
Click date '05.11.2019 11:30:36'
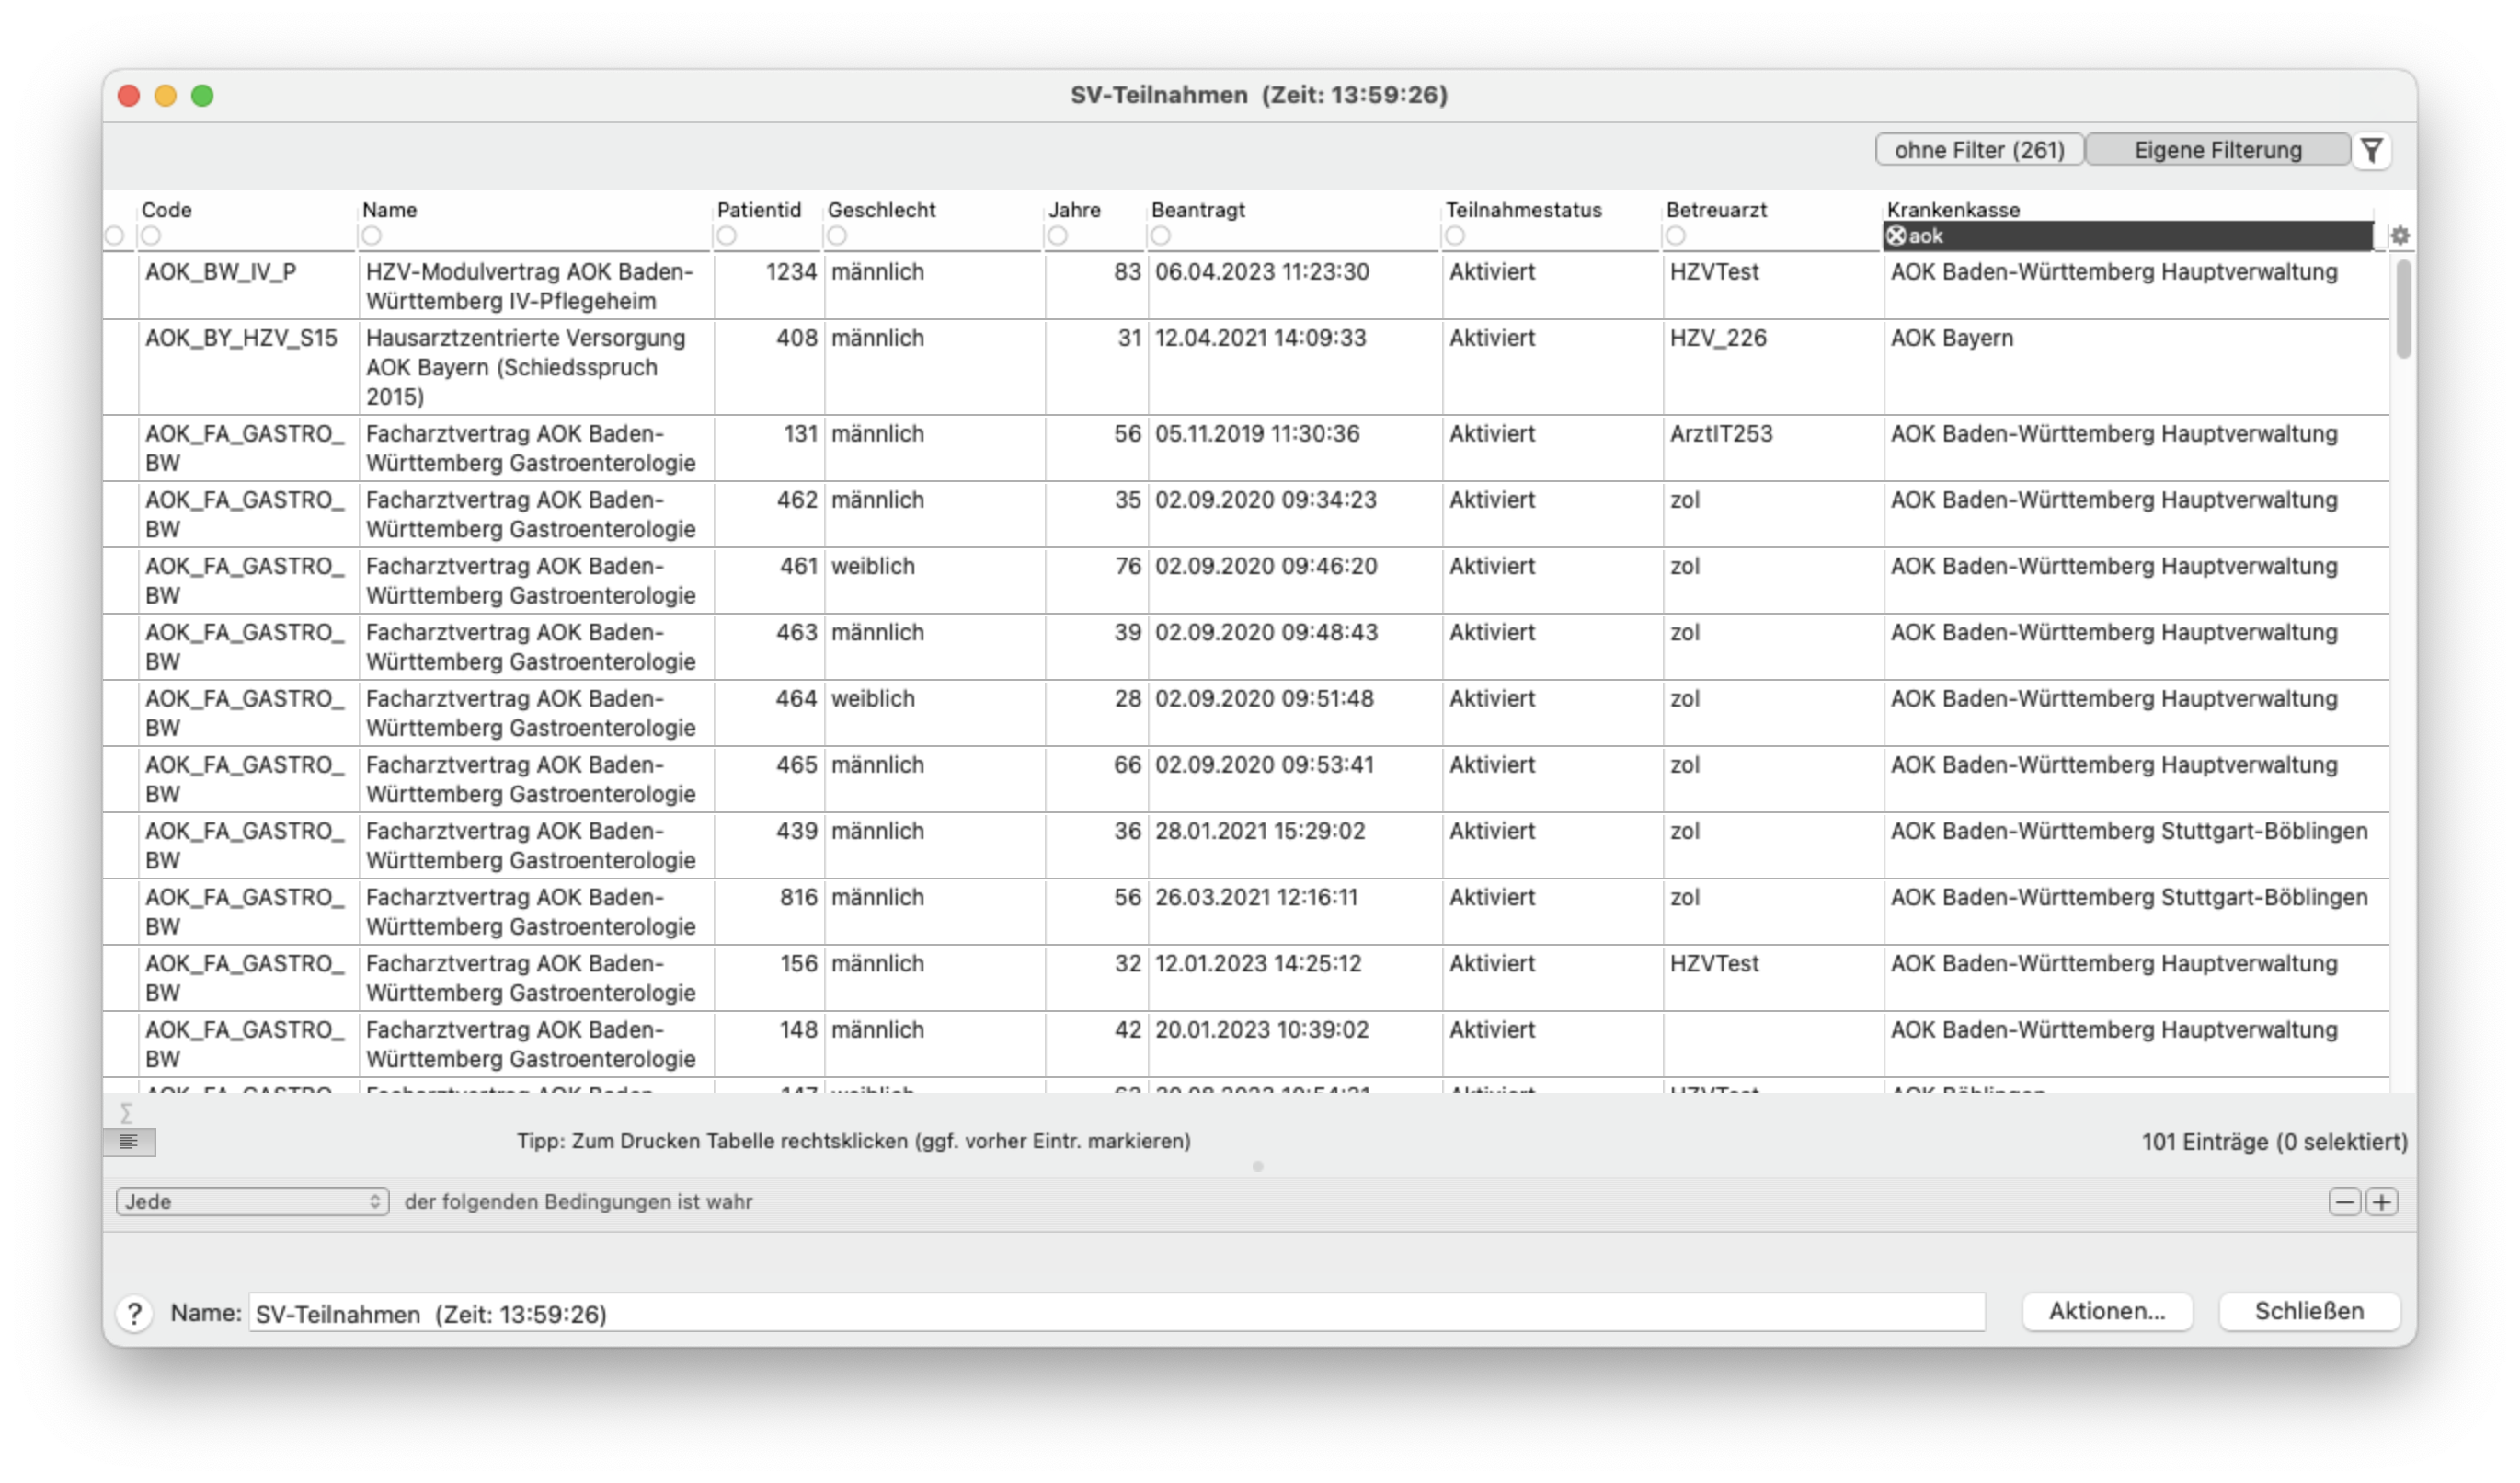point(1257,434)
